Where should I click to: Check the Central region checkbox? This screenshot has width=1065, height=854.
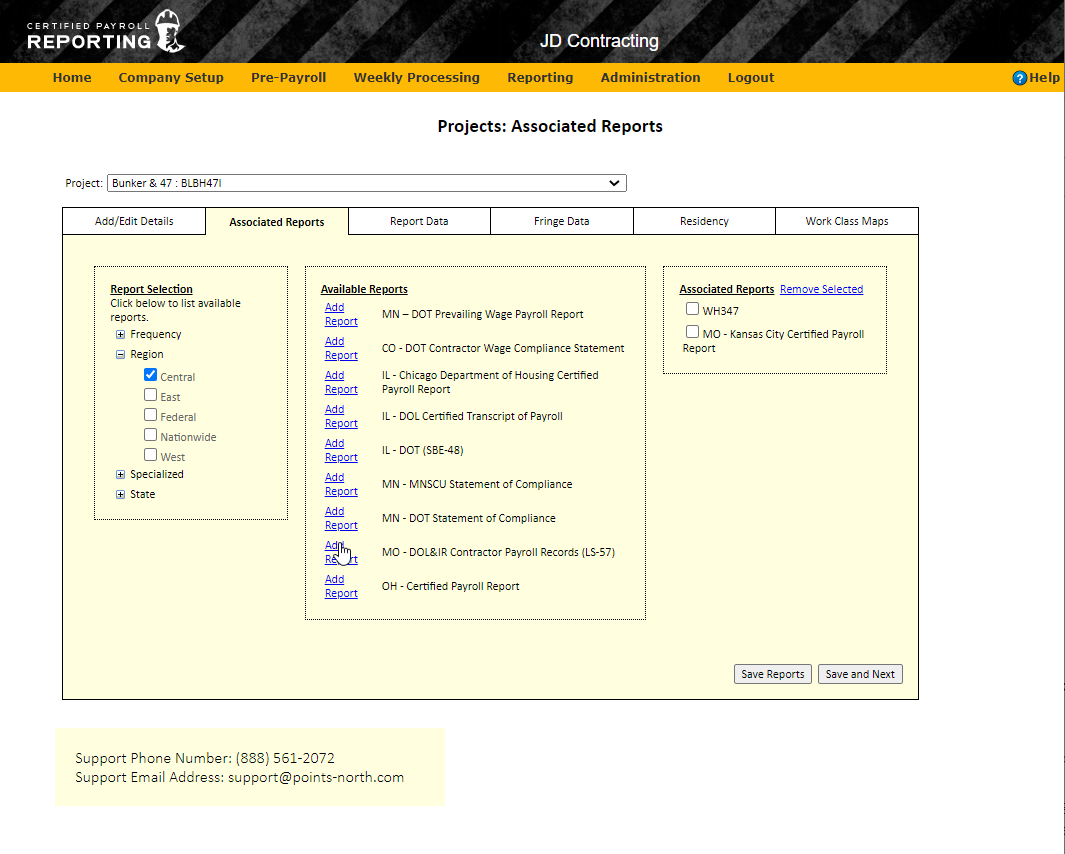151,375
